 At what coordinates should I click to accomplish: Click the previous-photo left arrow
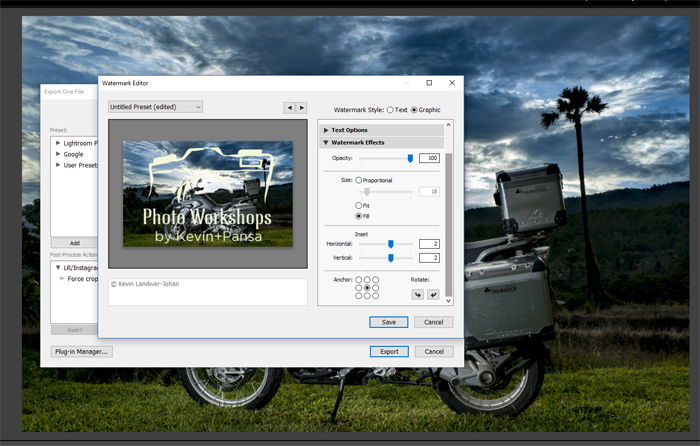tap(289, 108)
